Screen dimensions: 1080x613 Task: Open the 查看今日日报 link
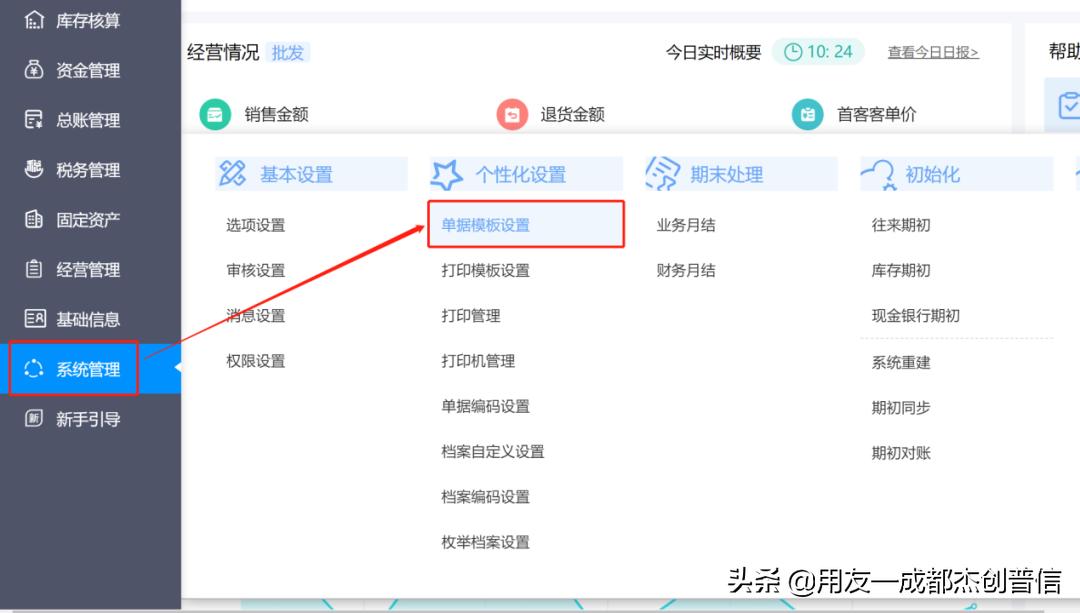(933, 53)
